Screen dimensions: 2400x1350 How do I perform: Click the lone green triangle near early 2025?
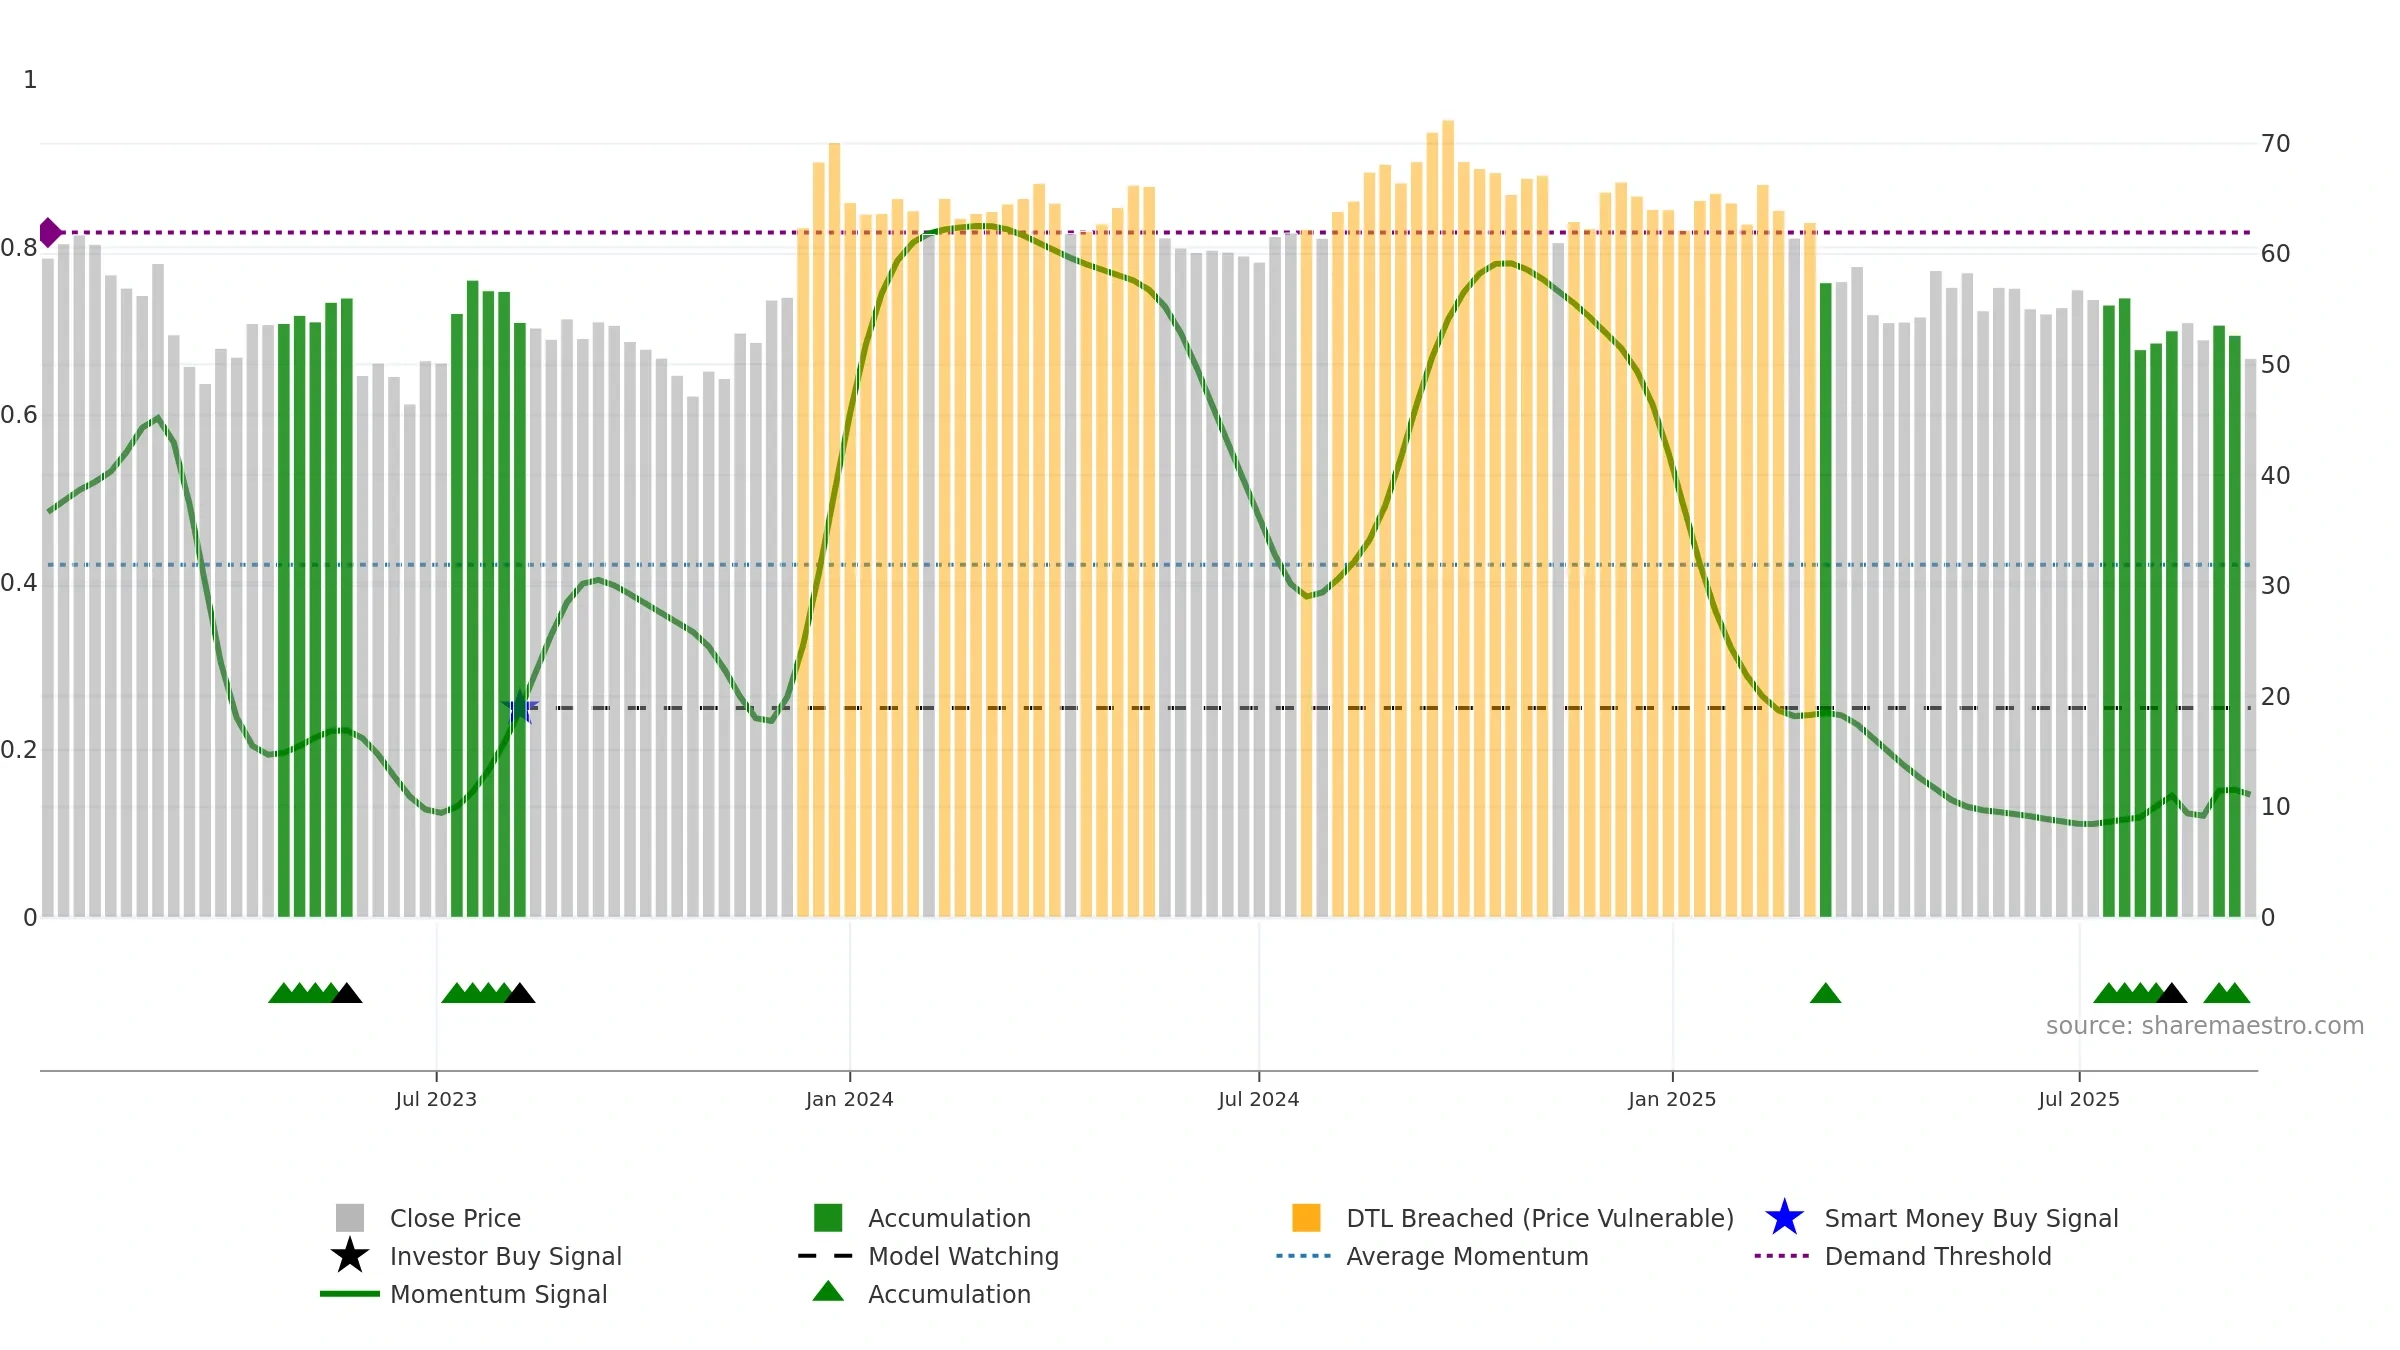coord(1825,993)
